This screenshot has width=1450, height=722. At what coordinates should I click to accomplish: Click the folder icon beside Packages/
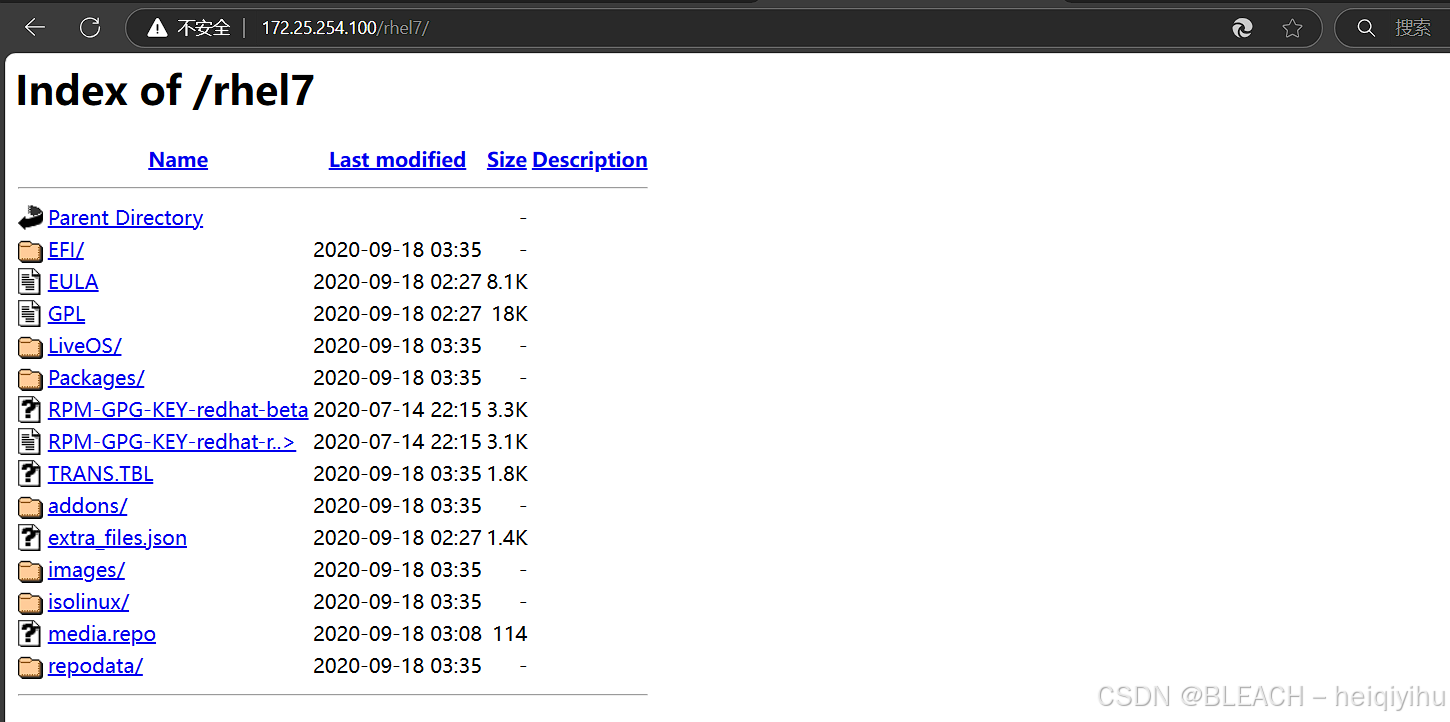[x=31, y=378]
